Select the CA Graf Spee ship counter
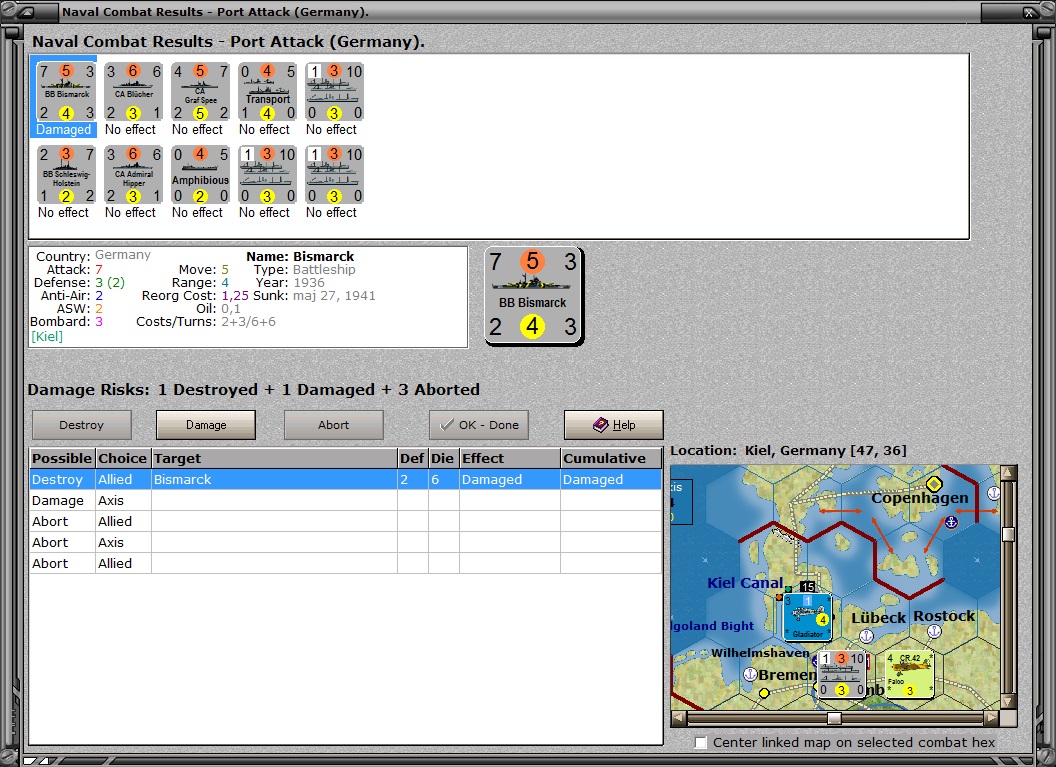Viewport: 1056px width, 767px height. click(200, 92)
